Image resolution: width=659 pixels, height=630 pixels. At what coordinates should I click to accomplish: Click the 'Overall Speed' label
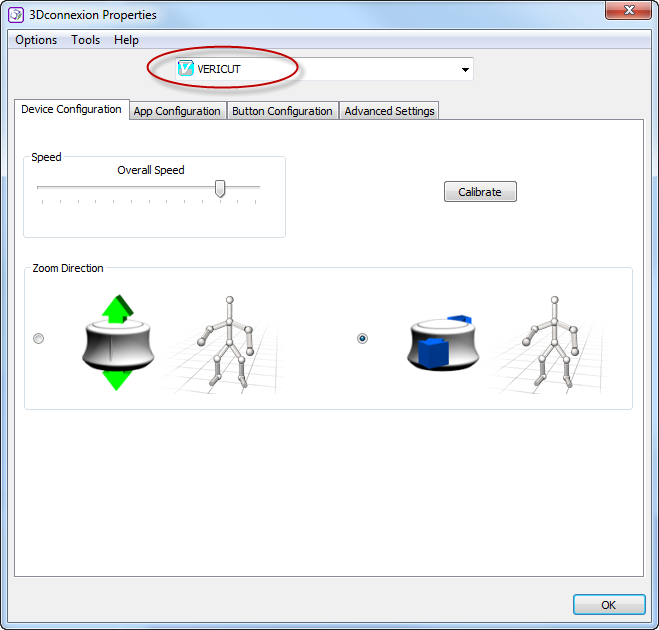click(x=151, y=170)
